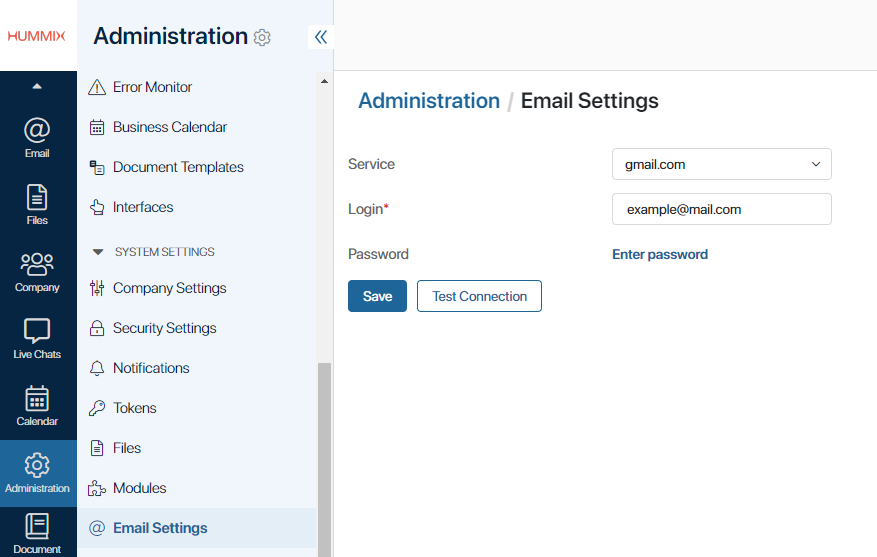Open the Email section in left navigation
Image resolution: width=877 pixels, height=557 pixels.
[x=37, y=138]
